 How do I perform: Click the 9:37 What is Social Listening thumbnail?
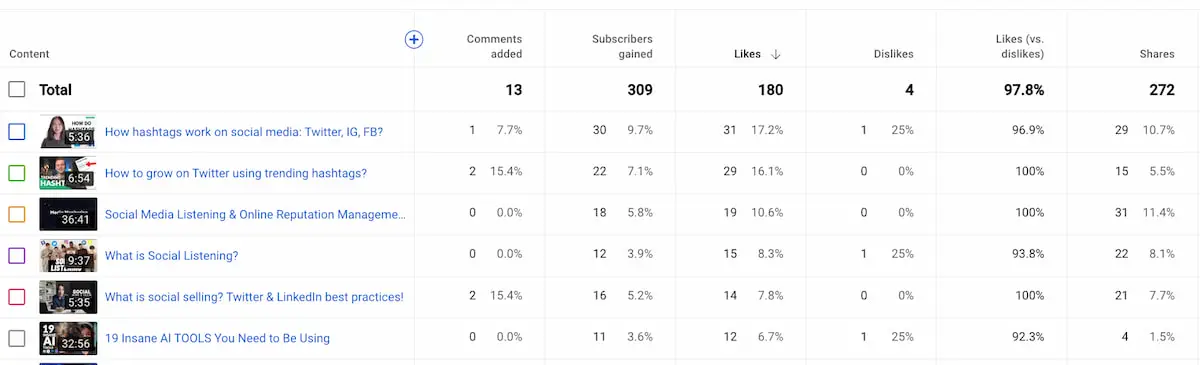coord(68,256)
